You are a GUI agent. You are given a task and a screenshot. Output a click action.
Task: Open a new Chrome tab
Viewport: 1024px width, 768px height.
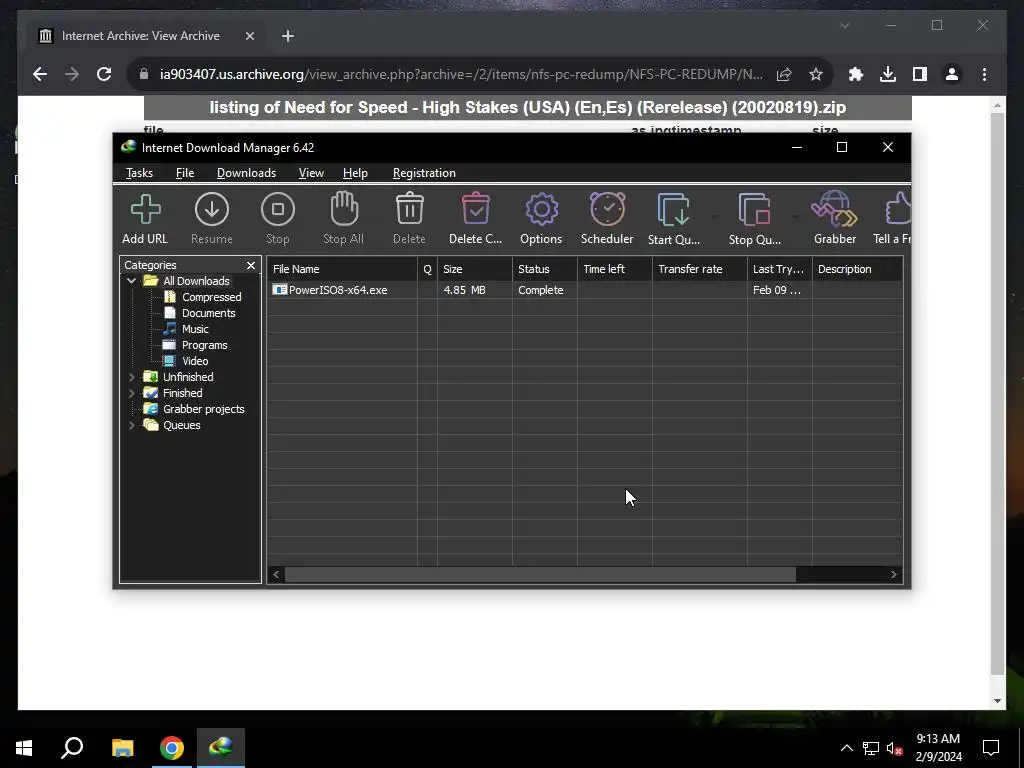pyautogui.click(x=288, y=36)
